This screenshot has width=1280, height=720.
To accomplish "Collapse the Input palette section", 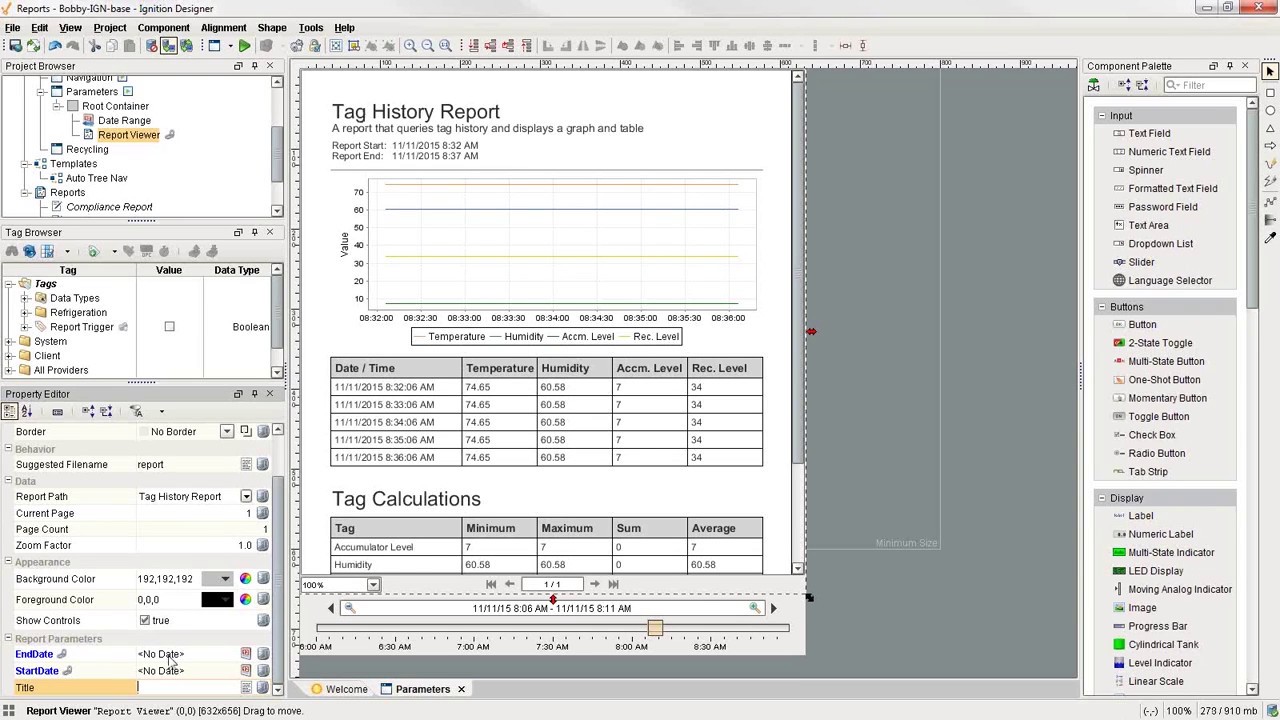I will (x=1102, y=116).
